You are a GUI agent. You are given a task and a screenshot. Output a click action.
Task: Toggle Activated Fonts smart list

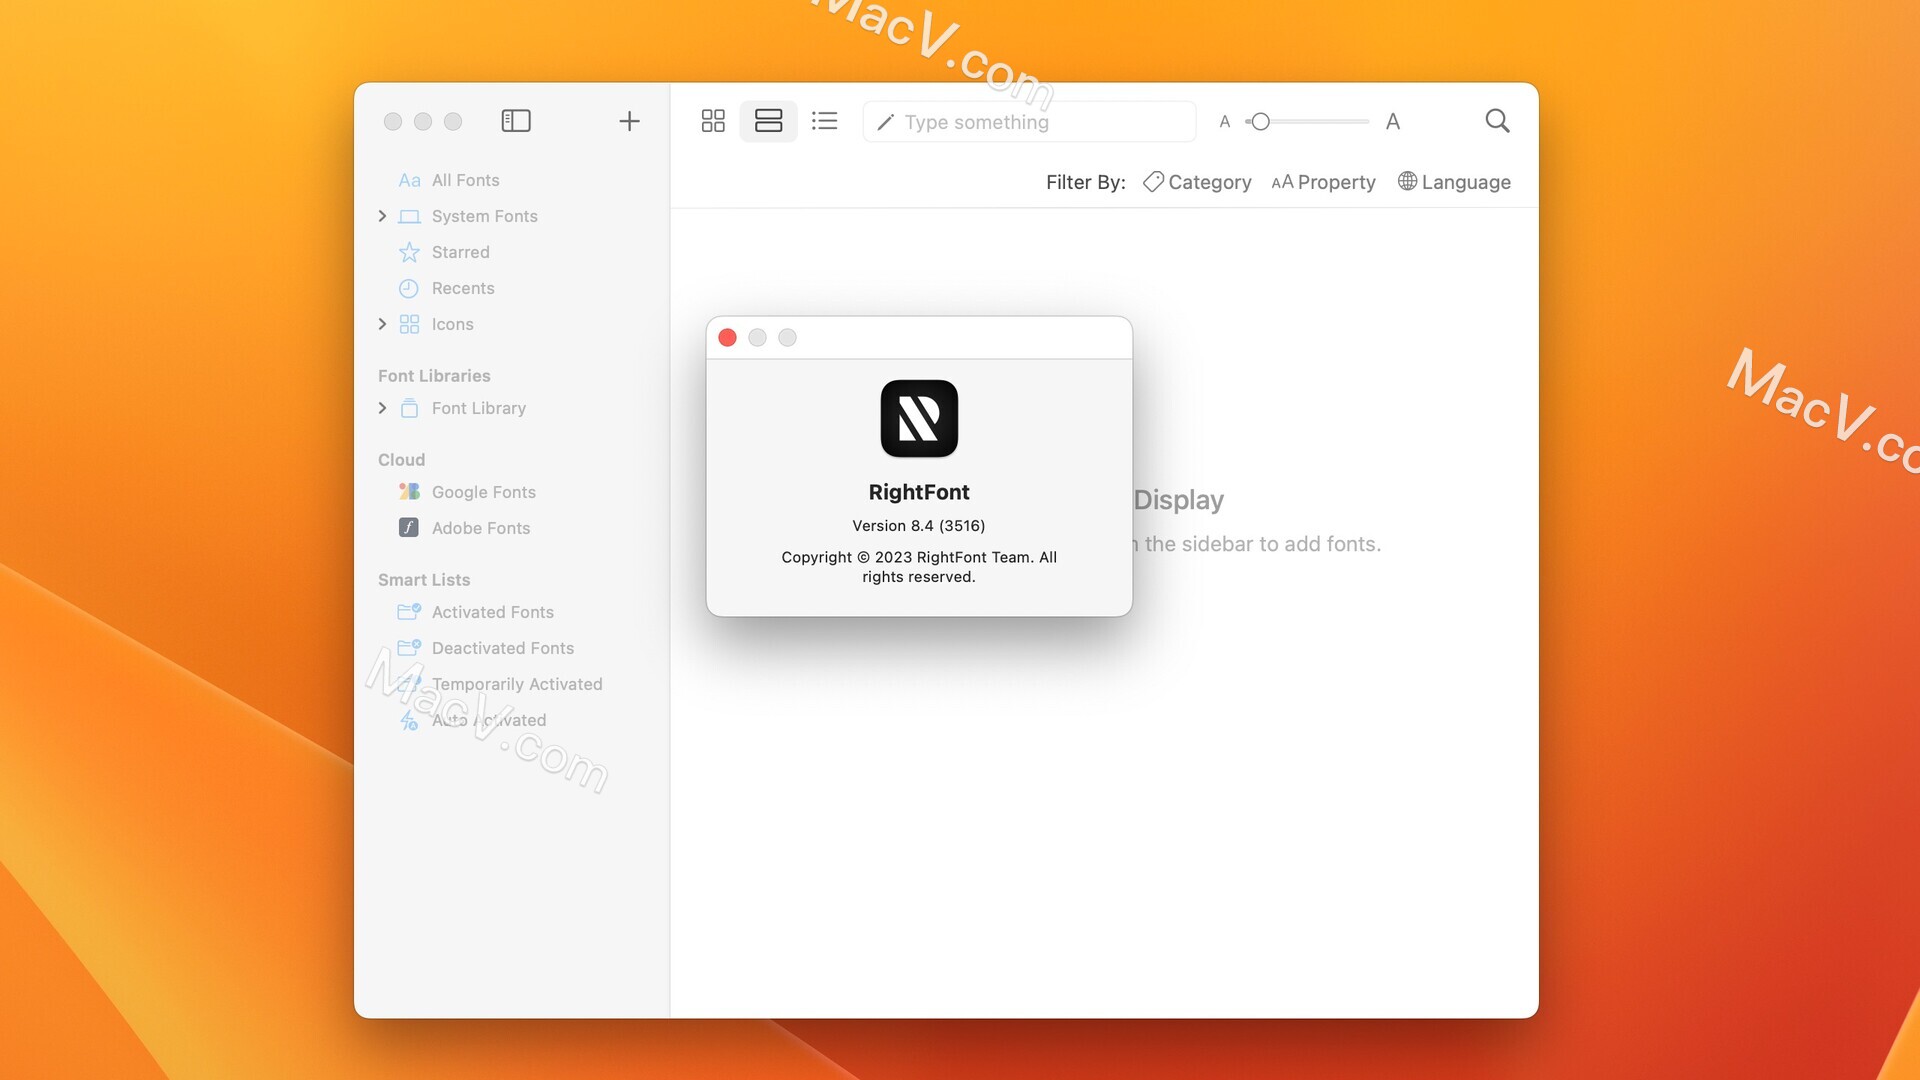tap(492, 612)
